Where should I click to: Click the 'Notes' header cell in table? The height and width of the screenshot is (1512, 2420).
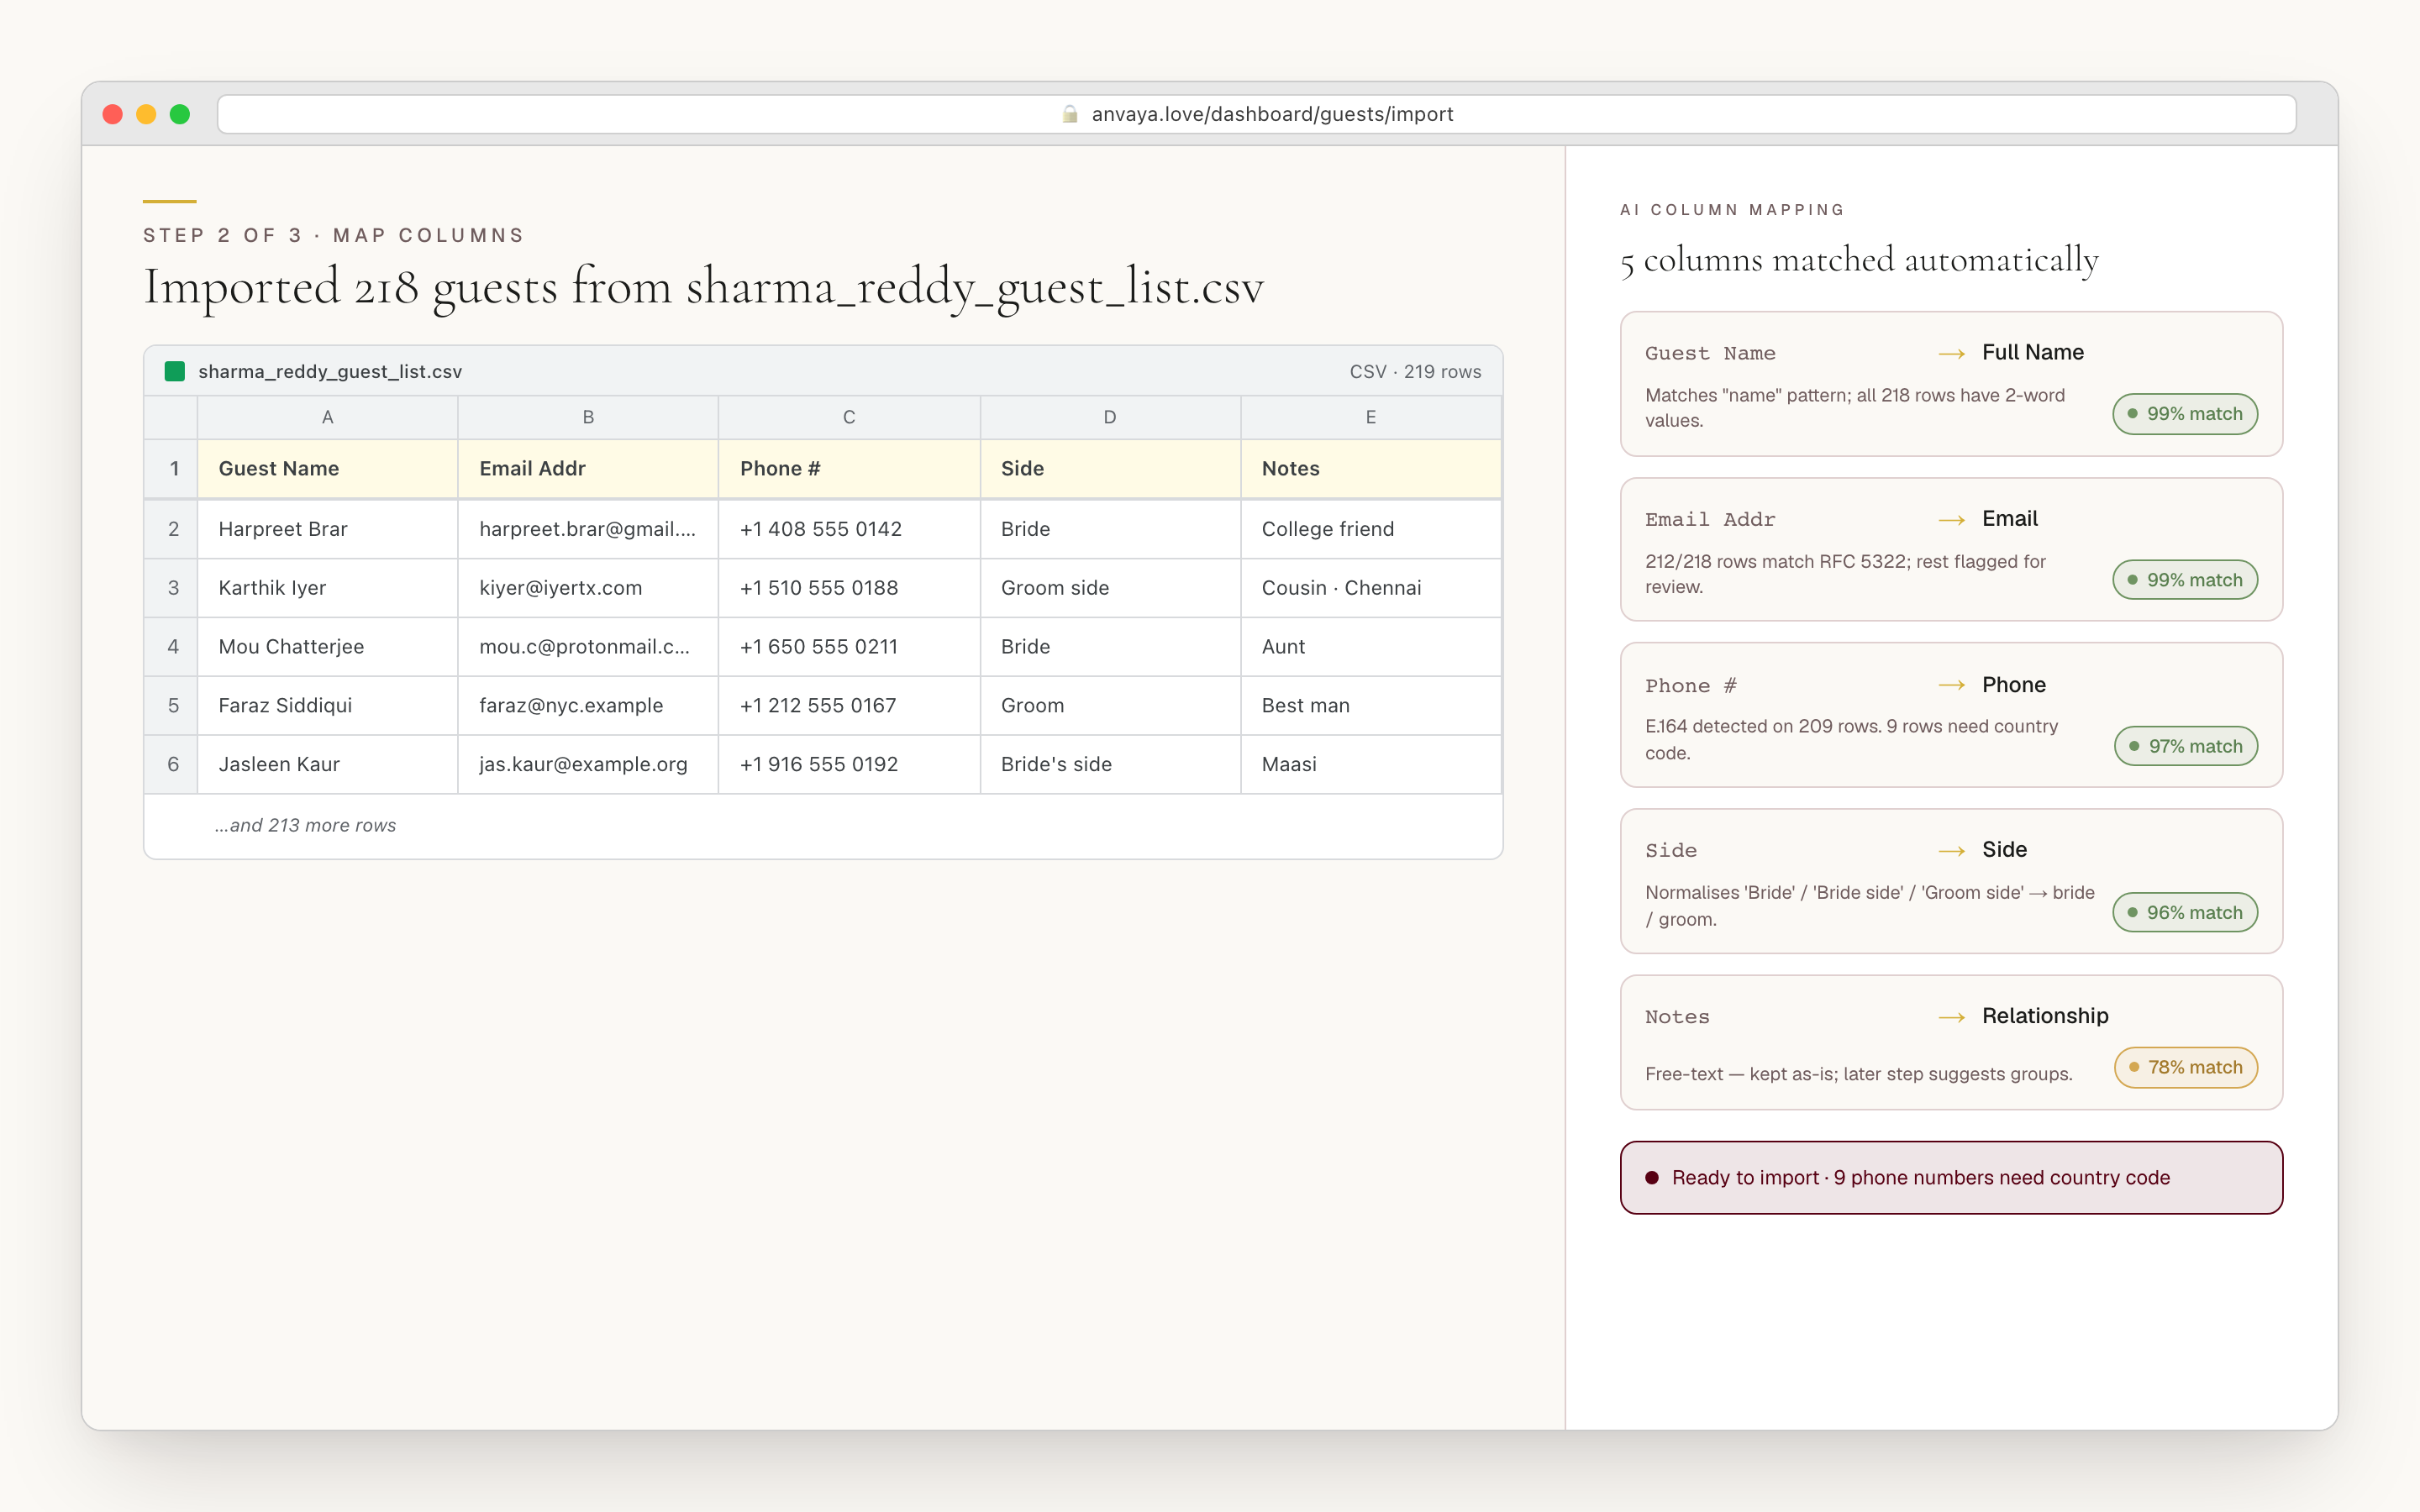pyautogui.click(x=1371, y=469)
